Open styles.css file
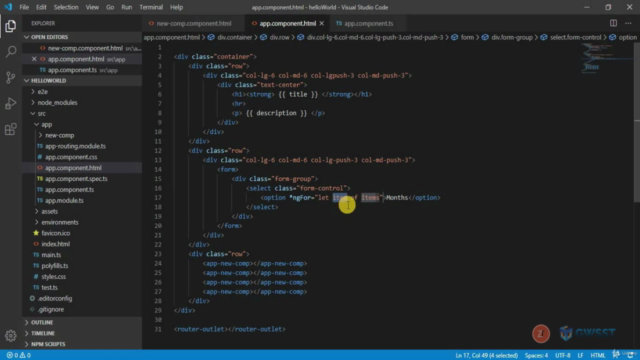This screenshot has height=360, width=640. pos(53,277)
